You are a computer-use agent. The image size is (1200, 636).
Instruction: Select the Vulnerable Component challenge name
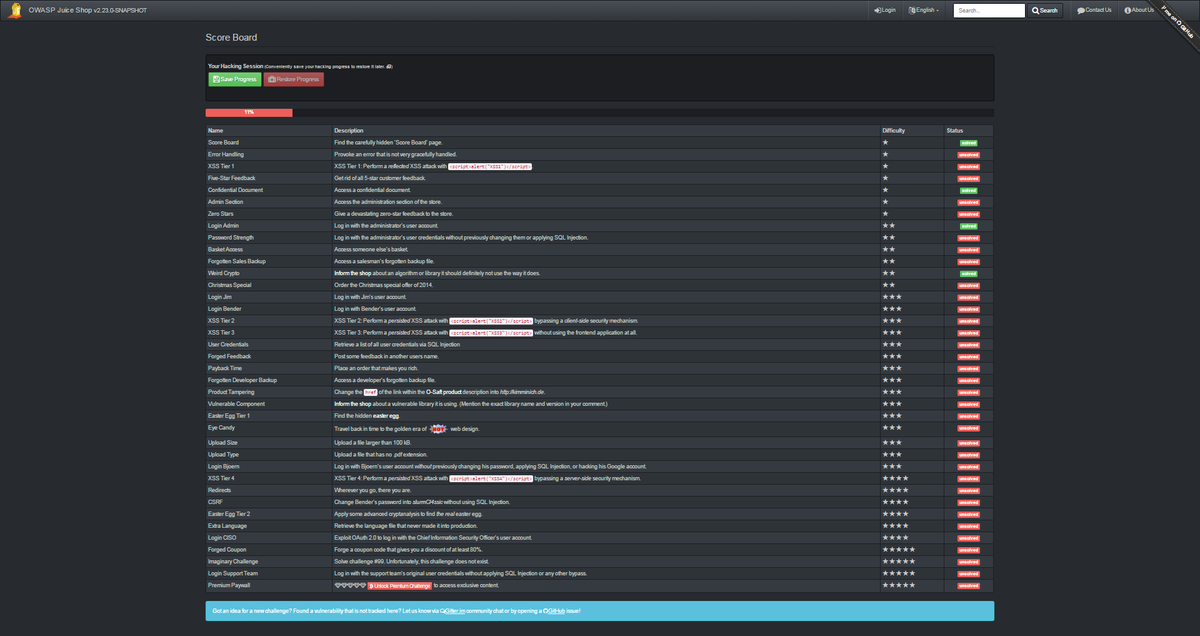point(235,404)
